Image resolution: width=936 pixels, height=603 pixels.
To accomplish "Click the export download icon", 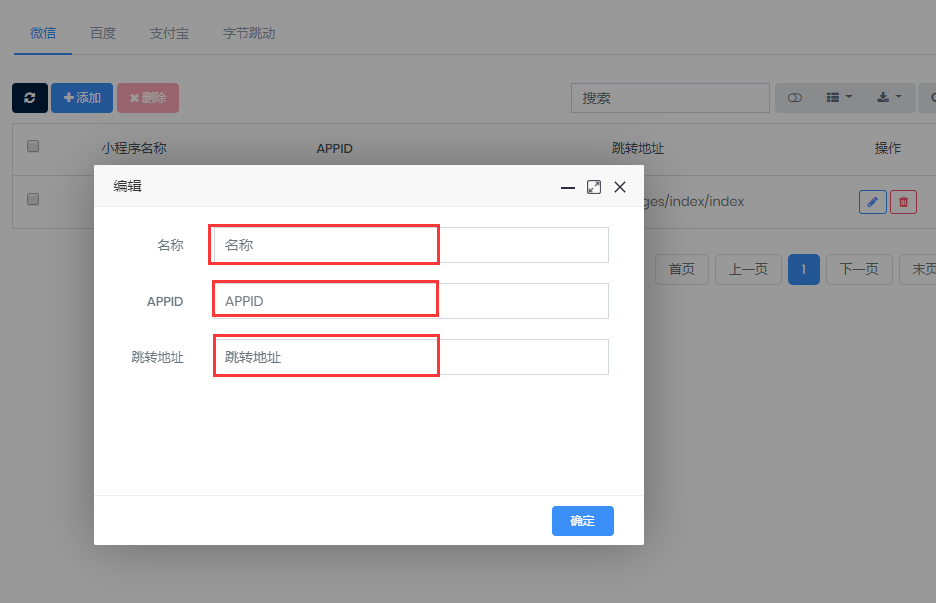I will 885,97.
